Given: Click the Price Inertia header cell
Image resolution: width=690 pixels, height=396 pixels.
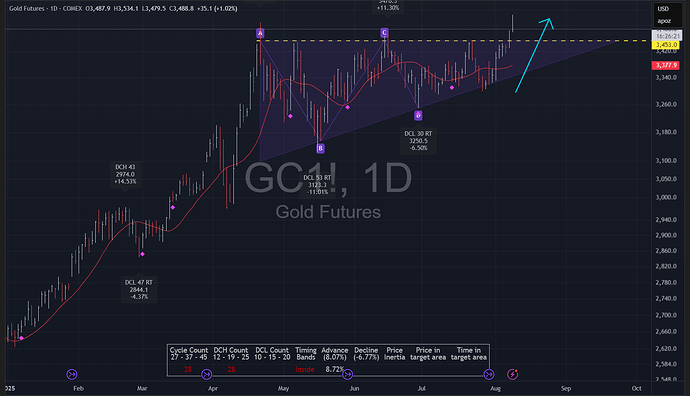Looking at the screenshot, I should 395,354.
